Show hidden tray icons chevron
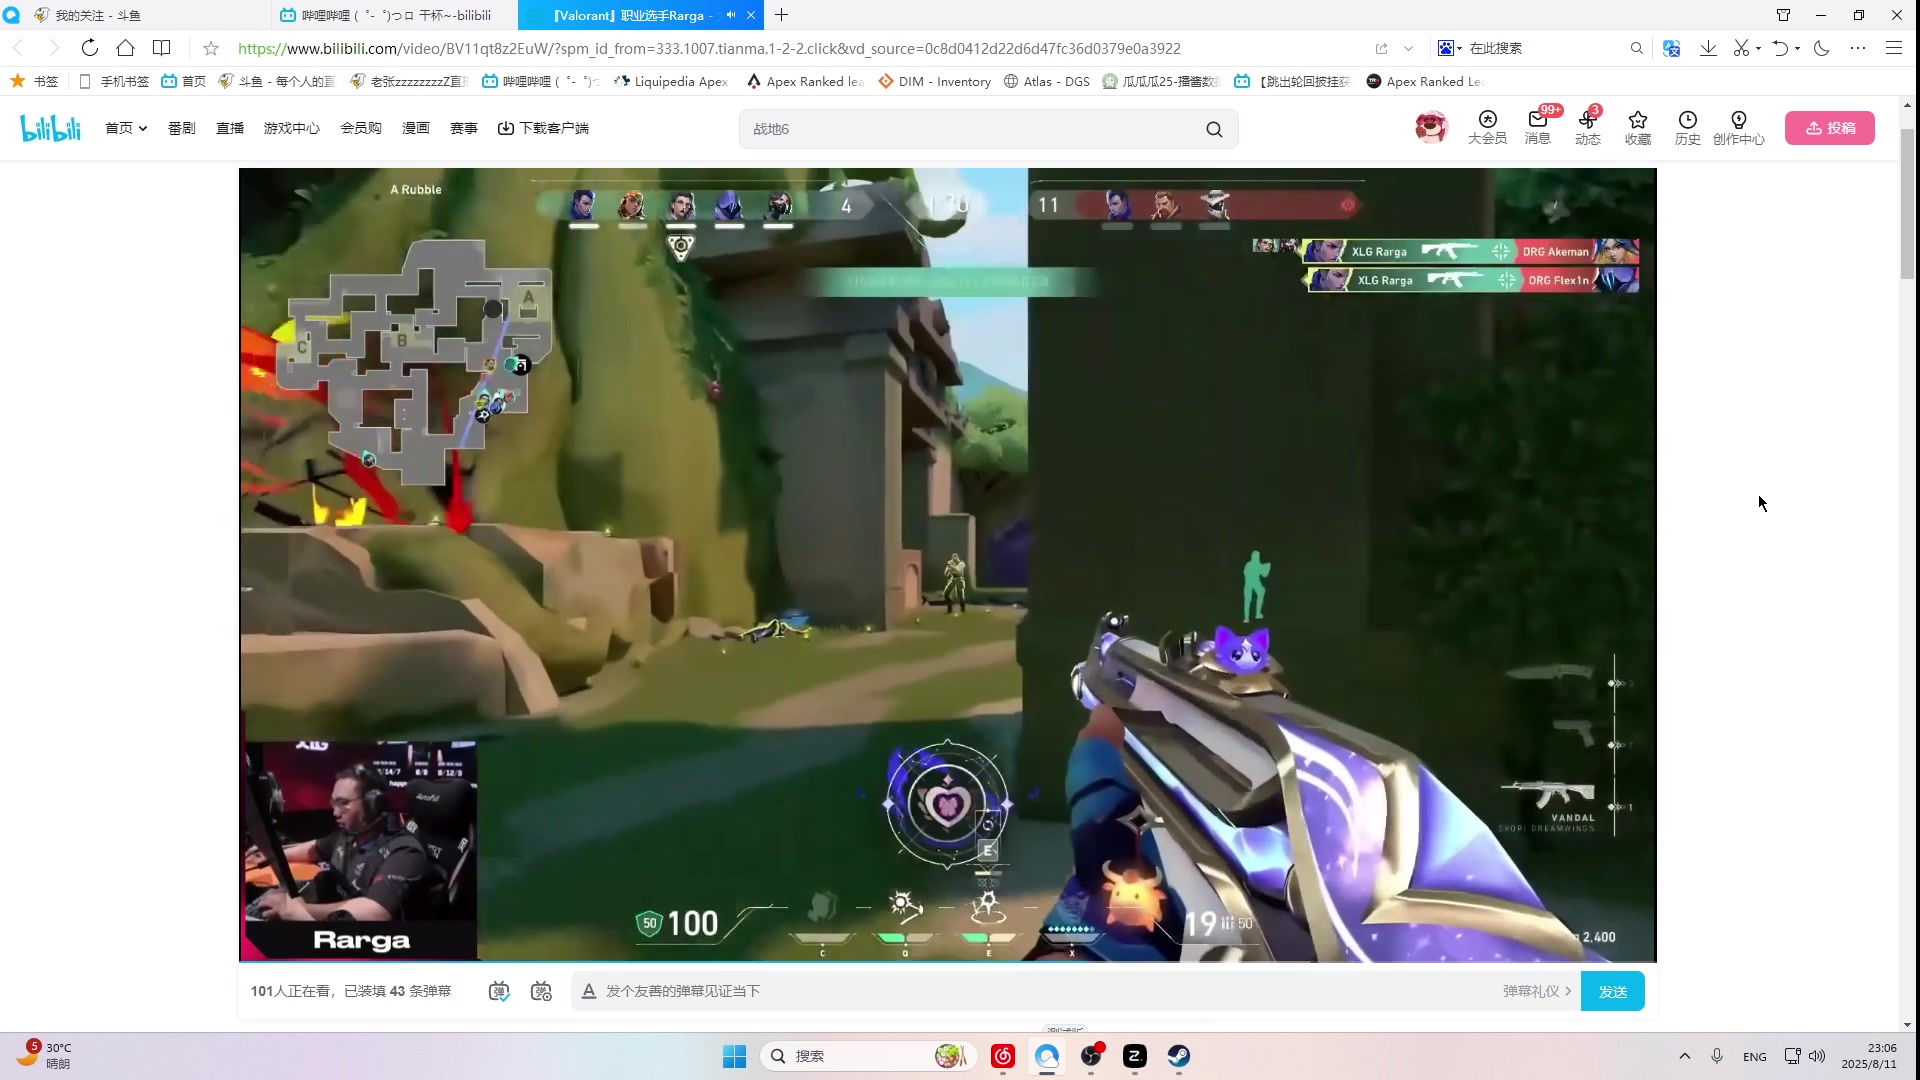This screenshot has width=1920, height=1080. (1685, 1056)
